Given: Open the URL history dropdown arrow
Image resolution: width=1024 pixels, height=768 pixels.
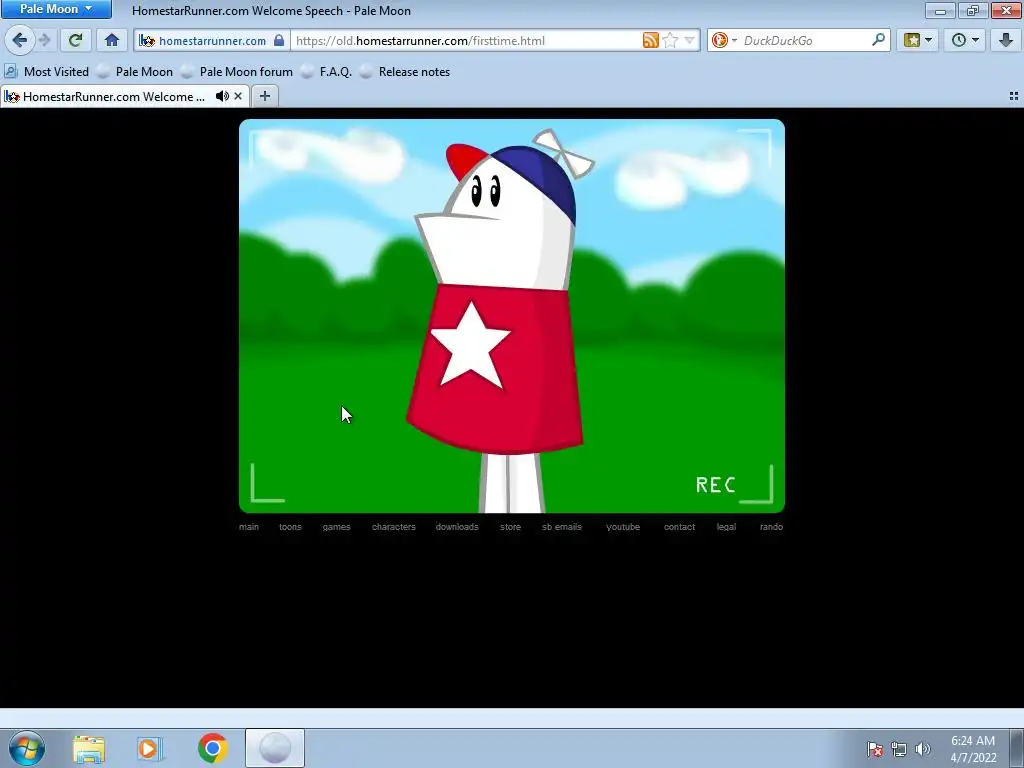Looking at the screenshot, I should (x=690, y=40).
